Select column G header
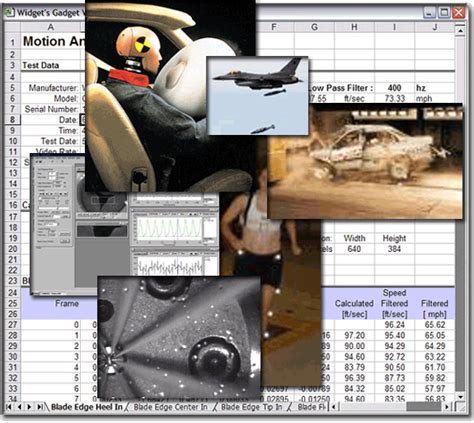This screenshot has width=474, height=423. (x=314, y=27)
